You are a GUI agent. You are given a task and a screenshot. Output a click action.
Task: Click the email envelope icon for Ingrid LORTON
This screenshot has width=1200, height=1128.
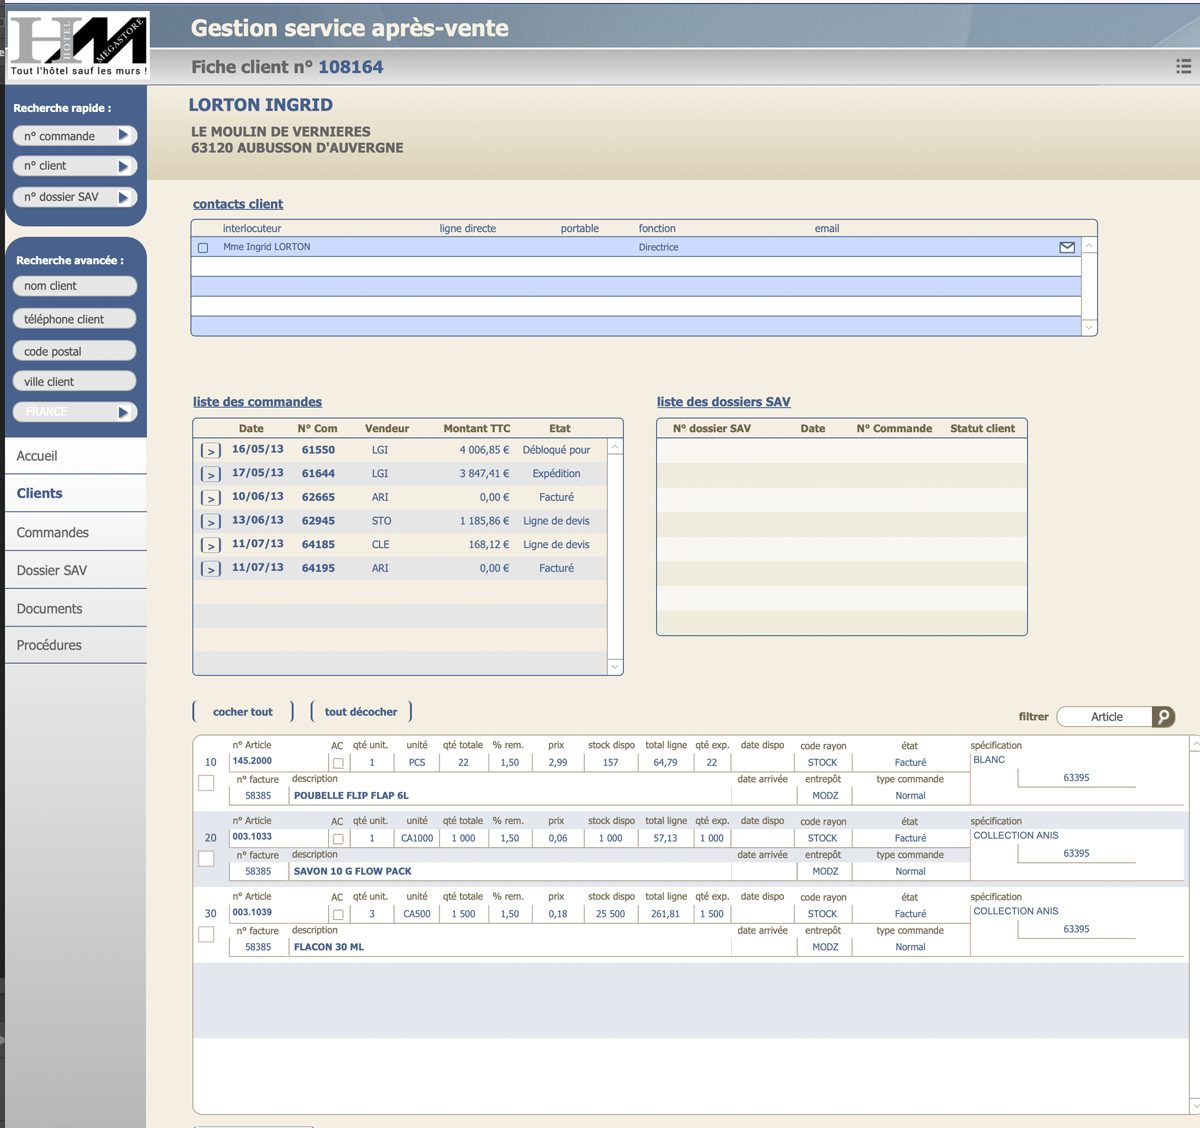[1067, 247]
